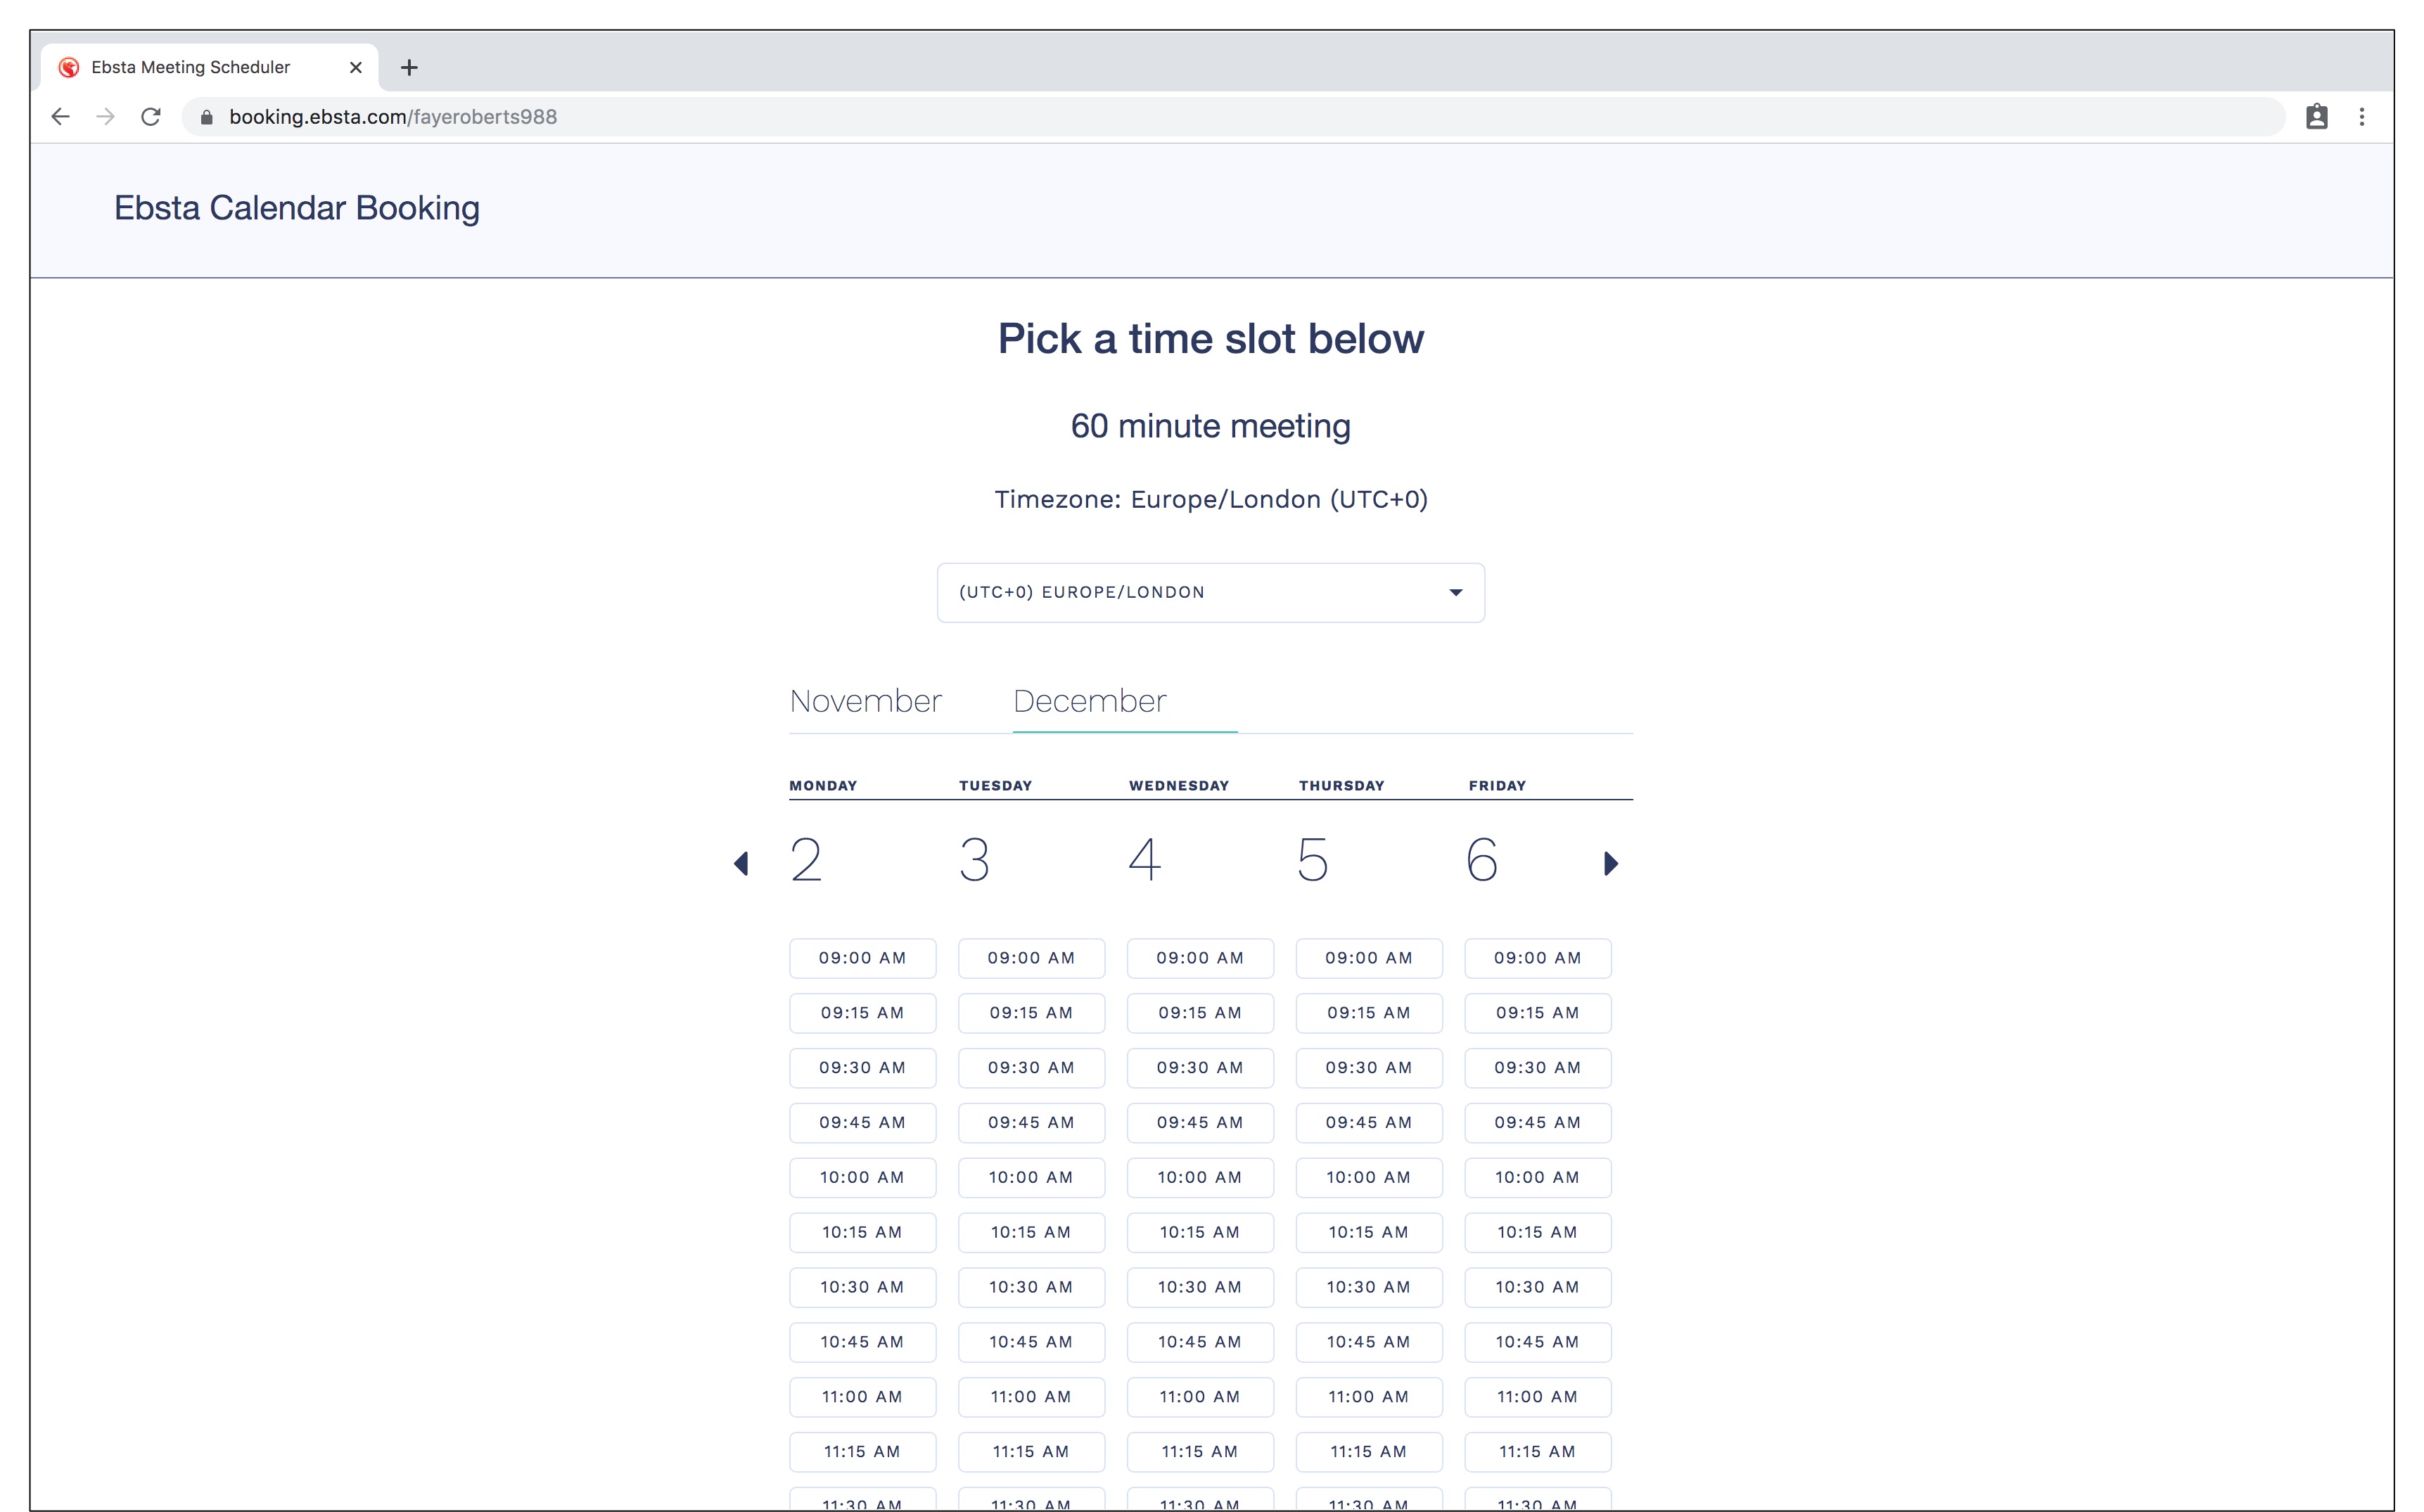Viewport: 2424px width, 1512px height.
Task: Reload the booking page
Action: [151, 117]
